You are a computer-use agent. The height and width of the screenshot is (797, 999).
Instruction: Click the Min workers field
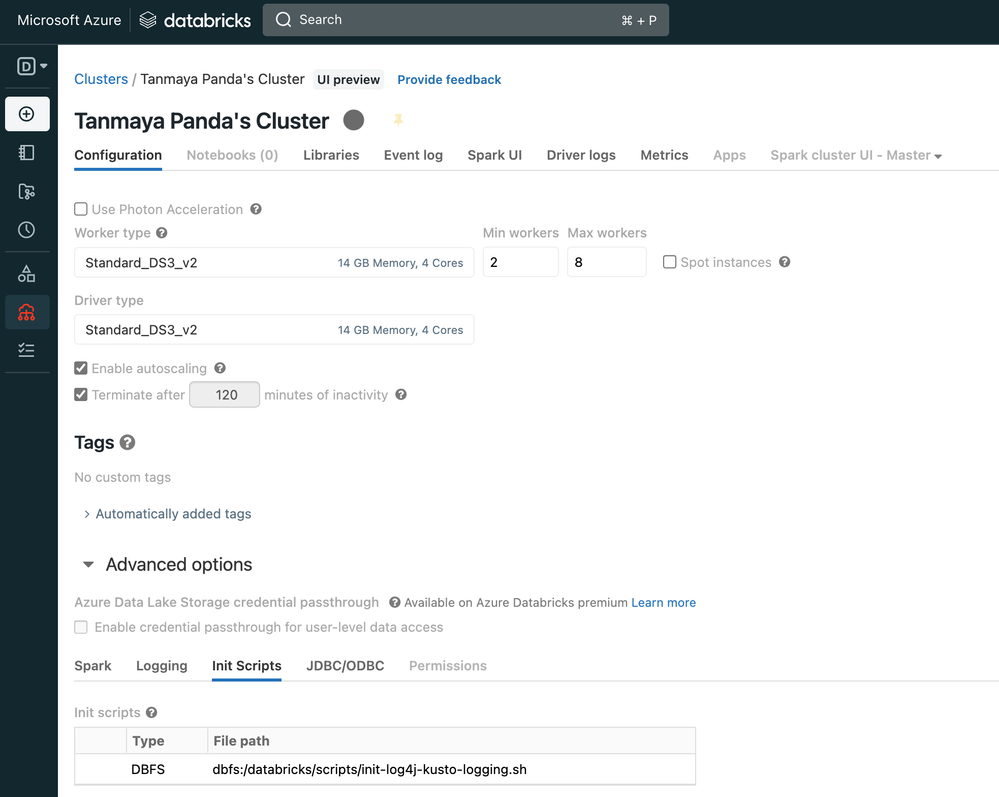[521, 262]
